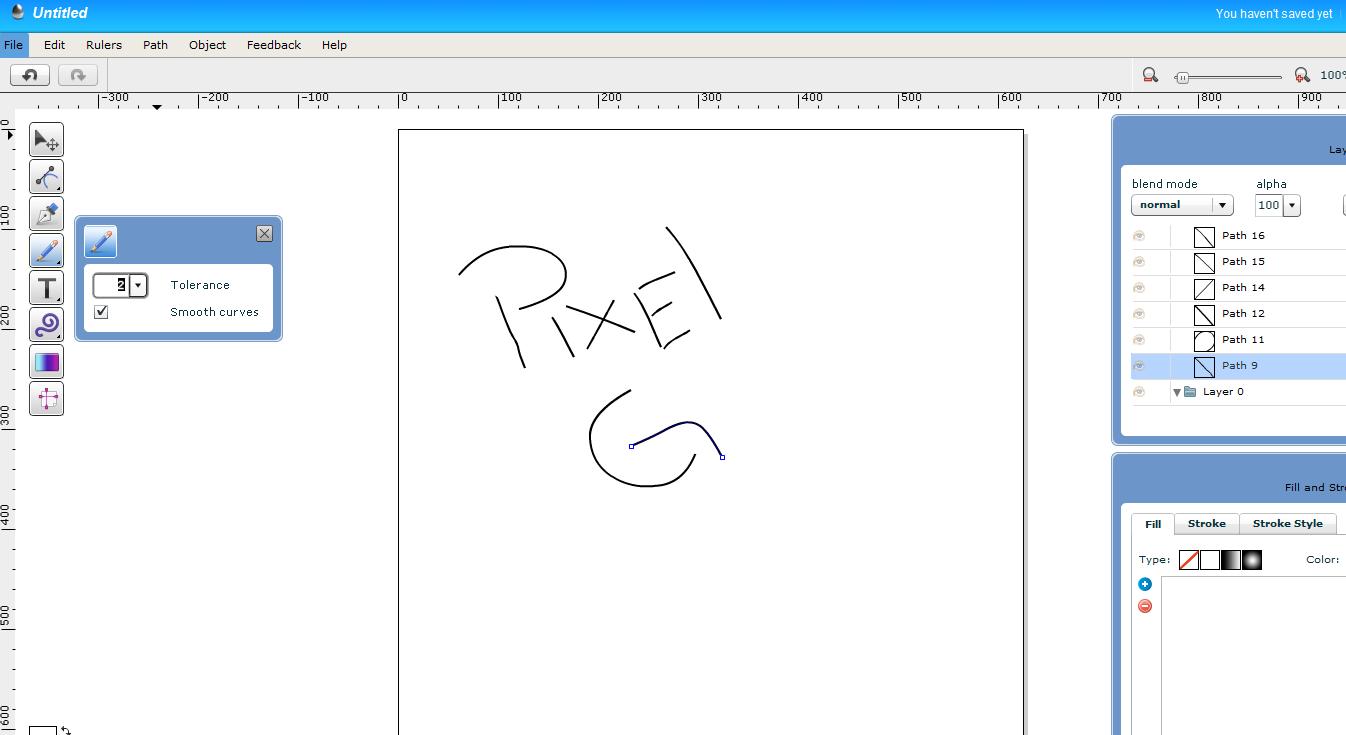Select the move/selection arrow tool
1346x735 pixels.
(46, 140)
